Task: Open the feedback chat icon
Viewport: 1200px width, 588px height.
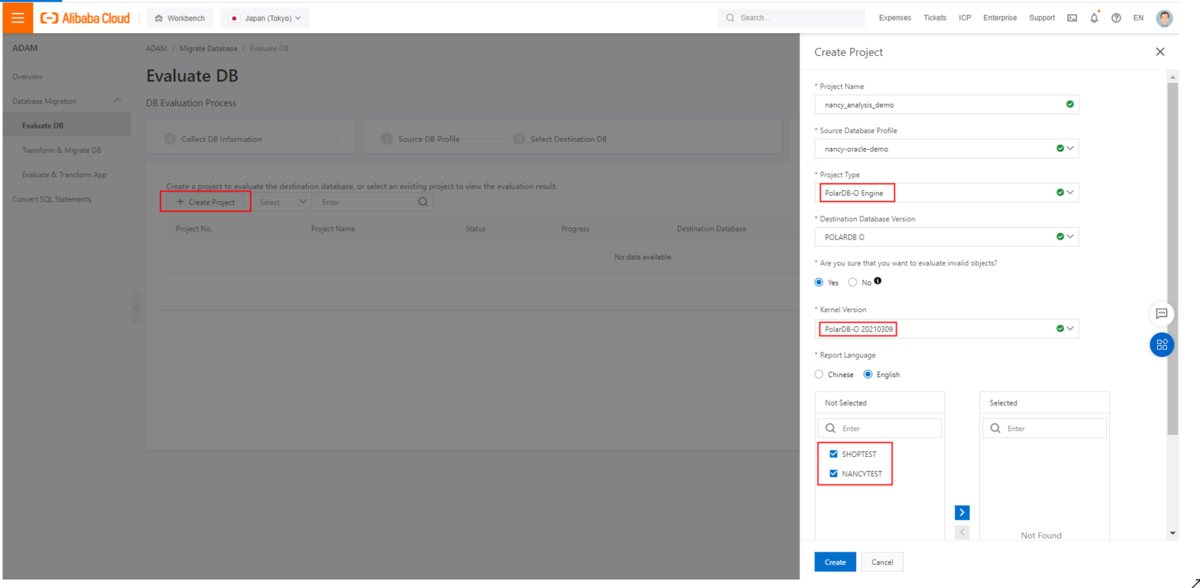Action: point(1161,313)
